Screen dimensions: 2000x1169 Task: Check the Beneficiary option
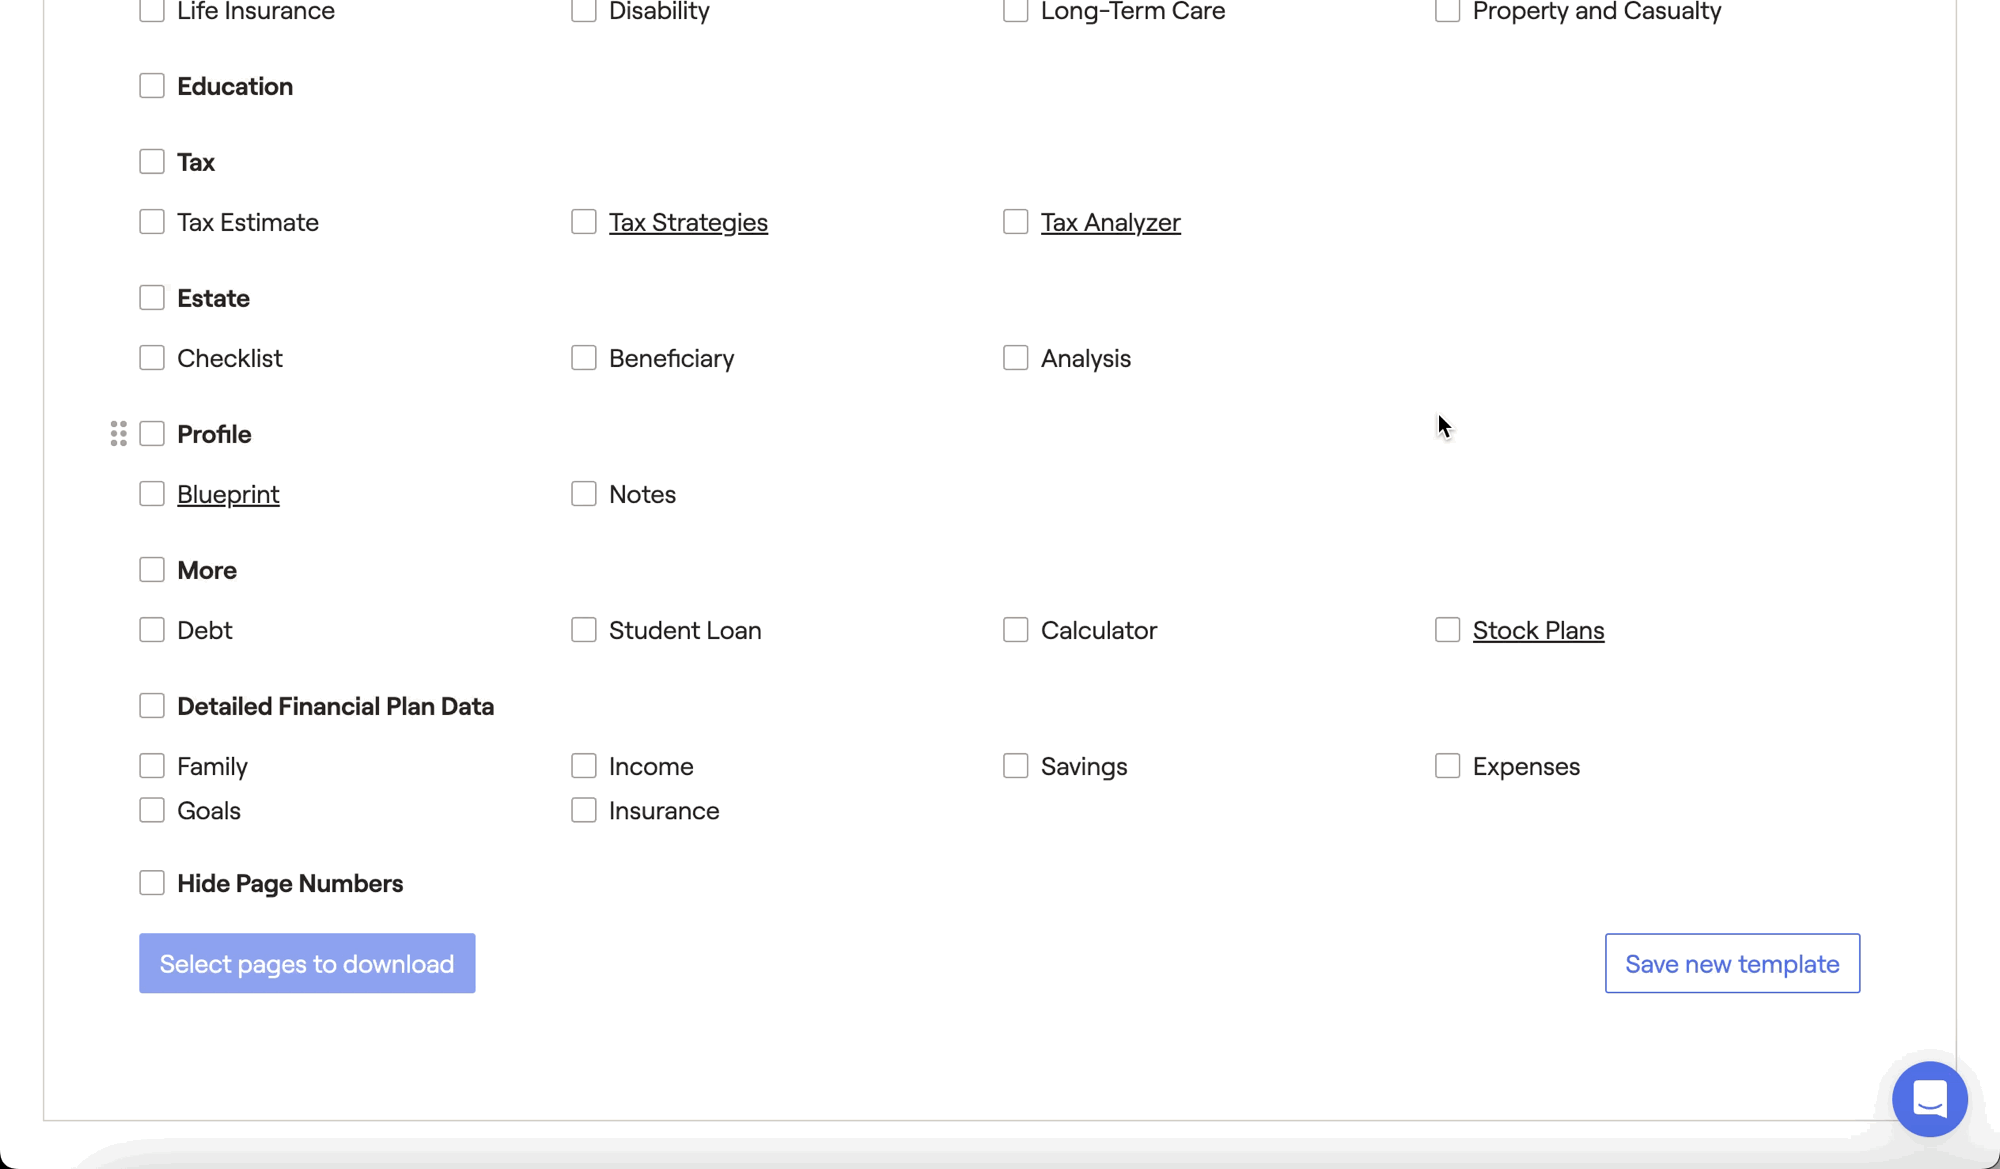(x=584, y=358)
